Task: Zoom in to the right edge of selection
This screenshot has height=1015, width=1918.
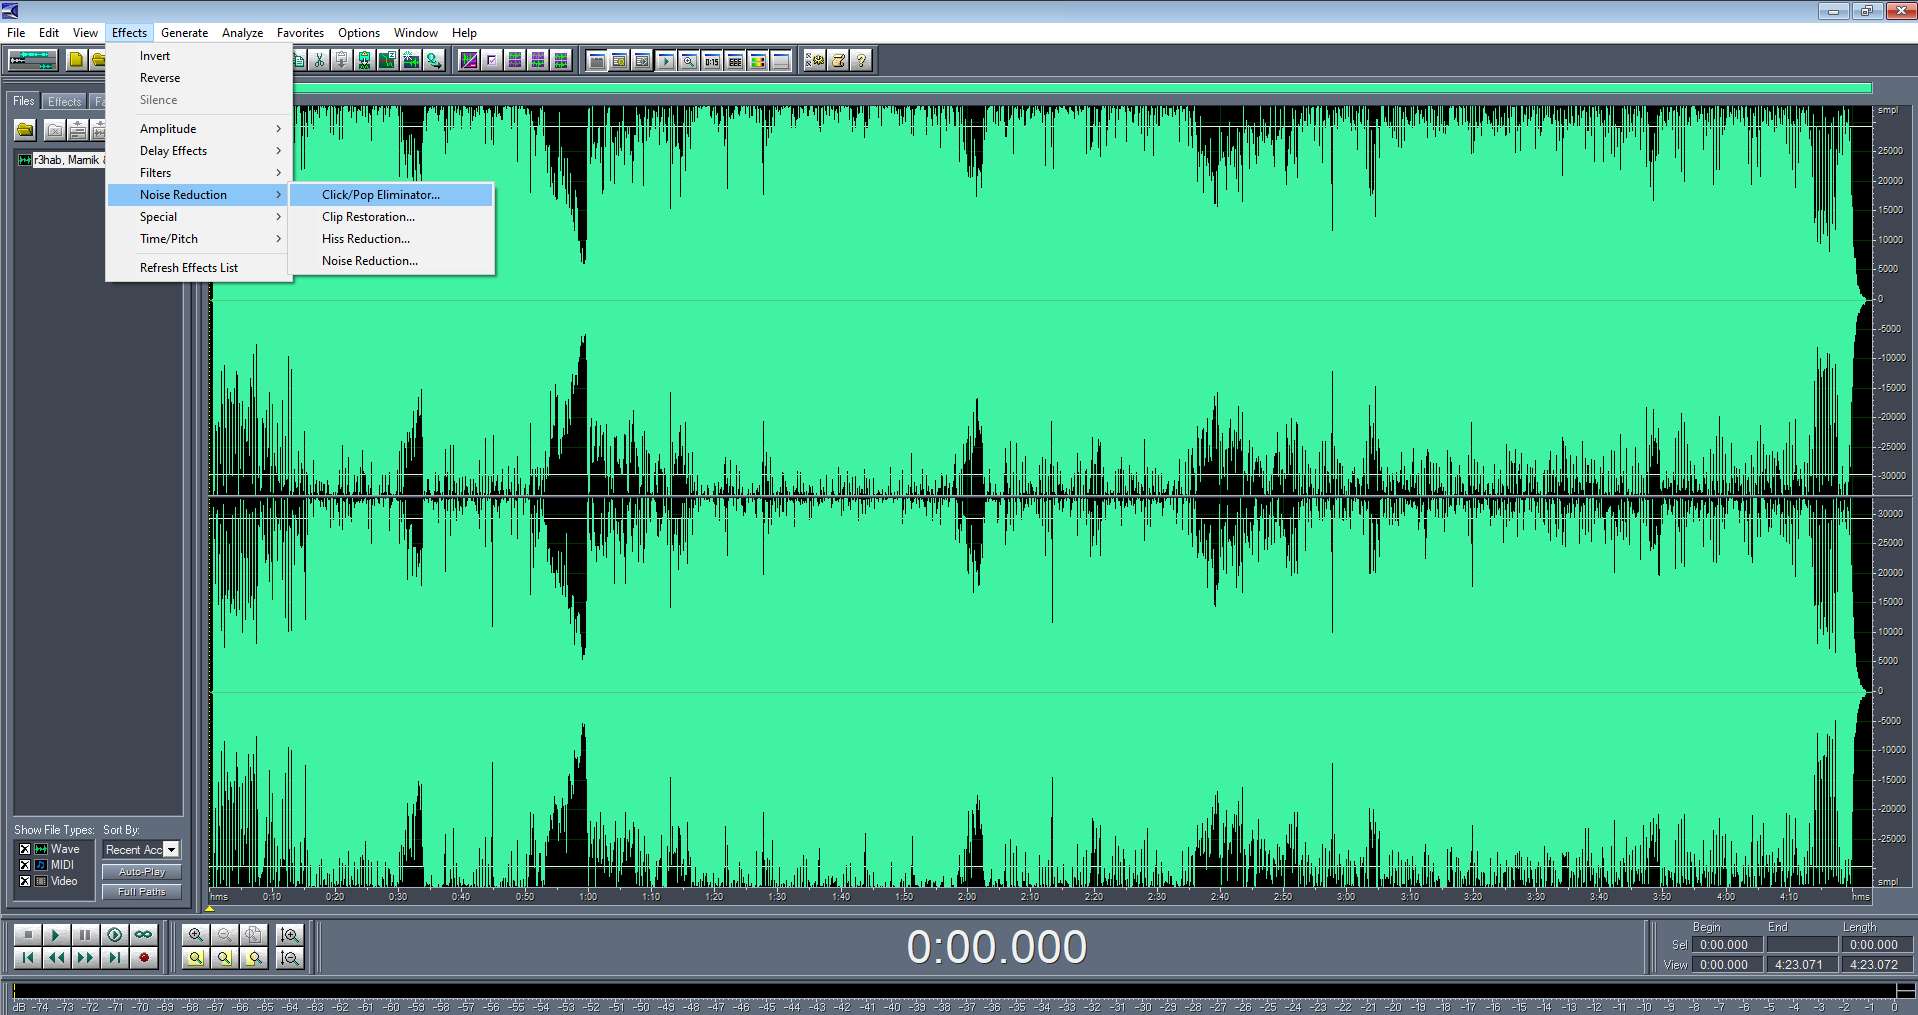Action: tap(253, 957)
